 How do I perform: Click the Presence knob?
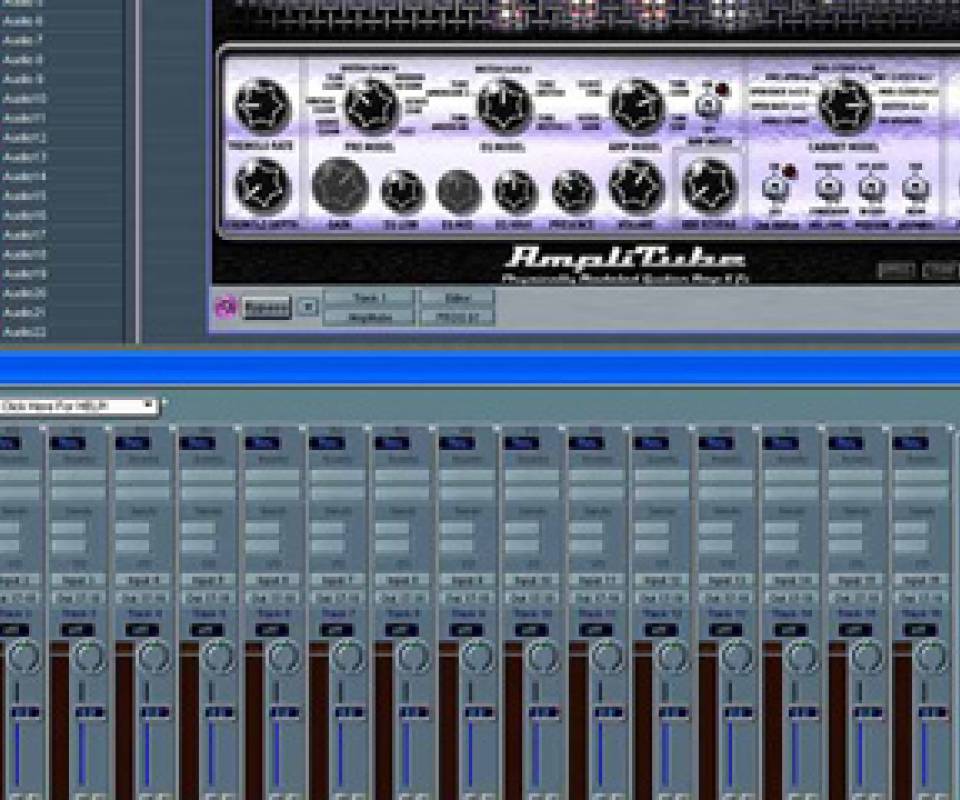coord(573,192)
